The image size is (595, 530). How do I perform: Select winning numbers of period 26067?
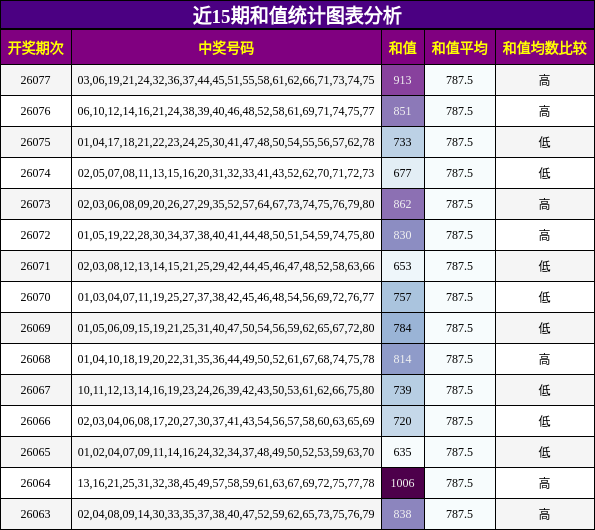tap(226, 390)
